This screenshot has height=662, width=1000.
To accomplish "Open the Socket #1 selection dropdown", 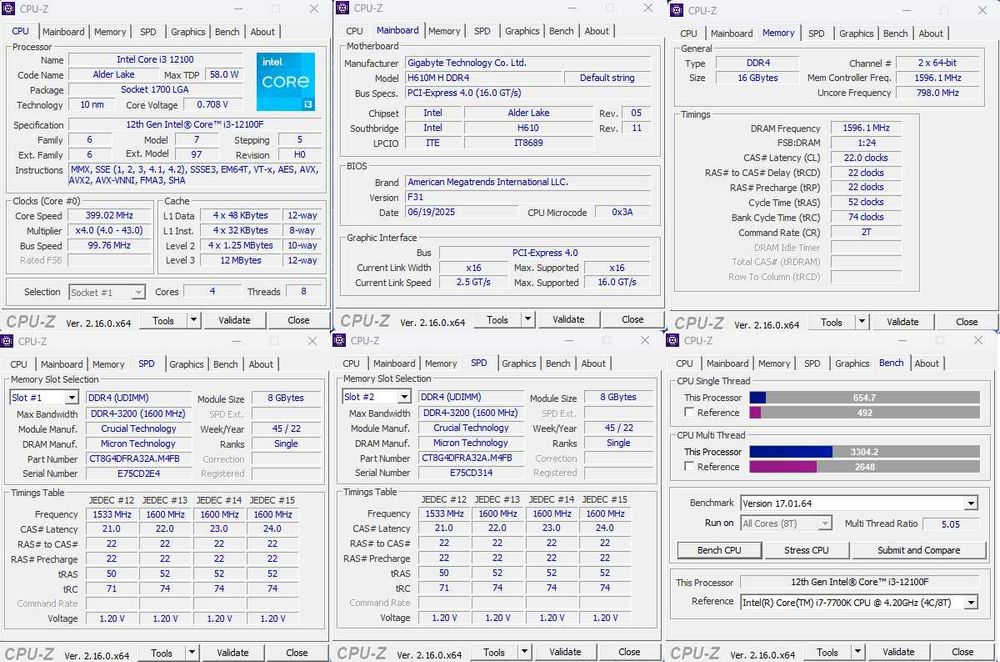I will pyautogui.click(x=107, y=292).
